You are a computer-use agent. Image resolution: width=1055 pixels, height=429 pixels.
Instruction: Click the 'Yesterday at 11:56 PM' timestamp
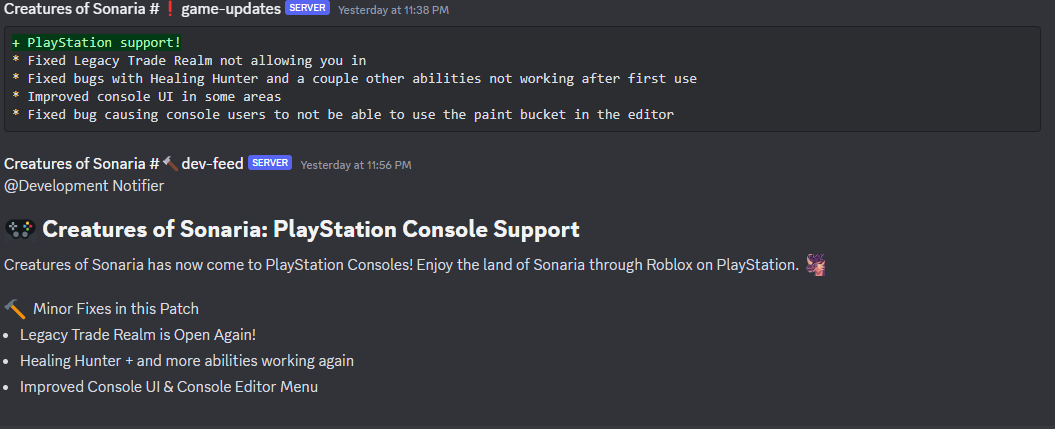pos(355,164)
